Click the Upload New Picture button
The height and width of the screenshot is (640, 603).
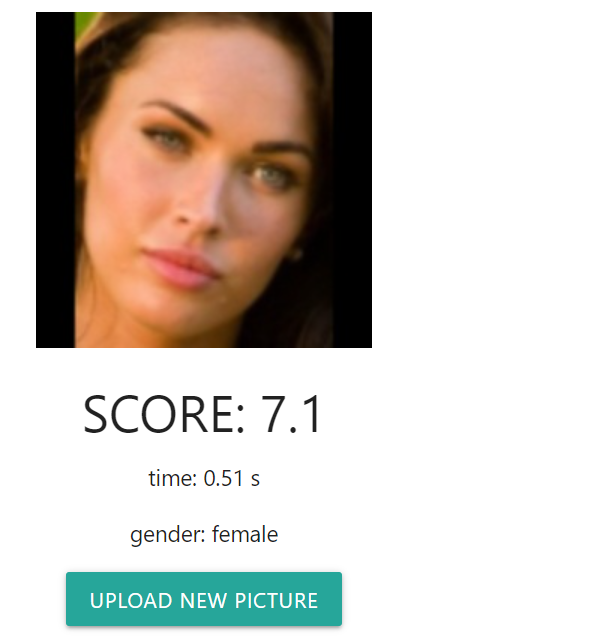click(204, 599)
